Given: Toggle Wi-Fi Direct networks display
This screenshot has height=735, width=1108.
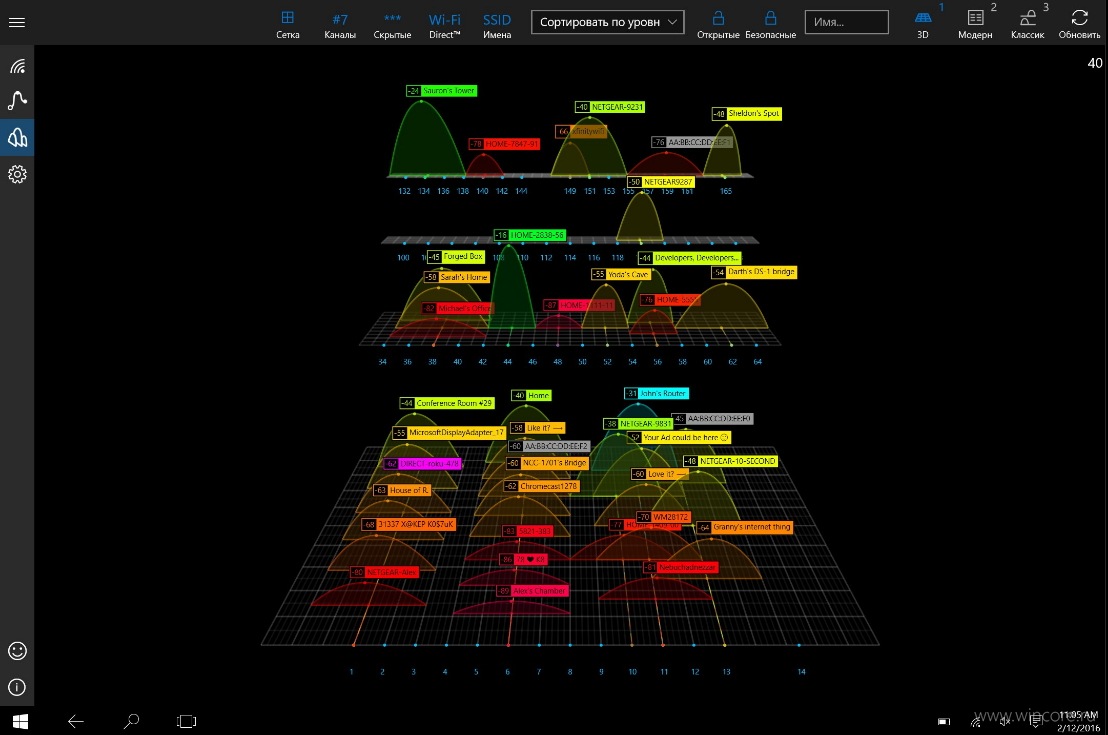Looking at the screenshot, I should [x=444, y=24].
